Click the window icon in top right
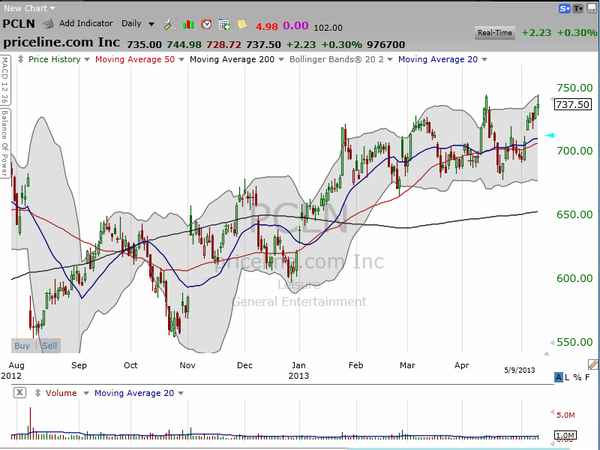 (x=591, y=8)
